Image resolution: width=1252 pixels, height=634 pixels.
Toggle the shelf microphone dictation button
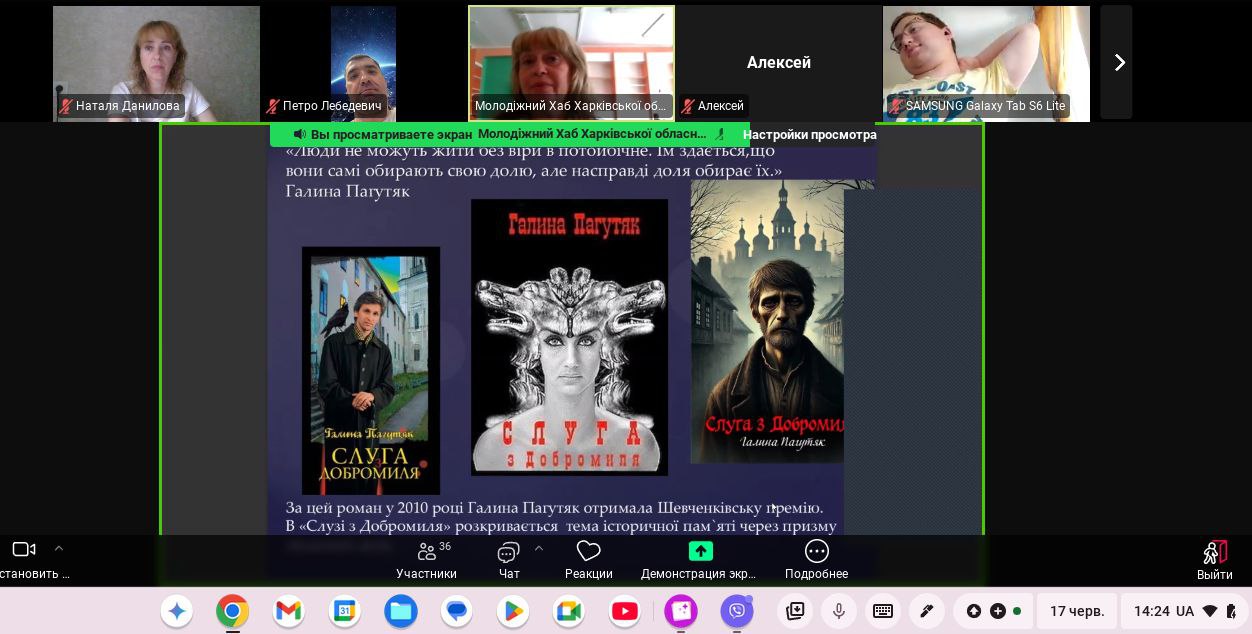pos(839,611)
